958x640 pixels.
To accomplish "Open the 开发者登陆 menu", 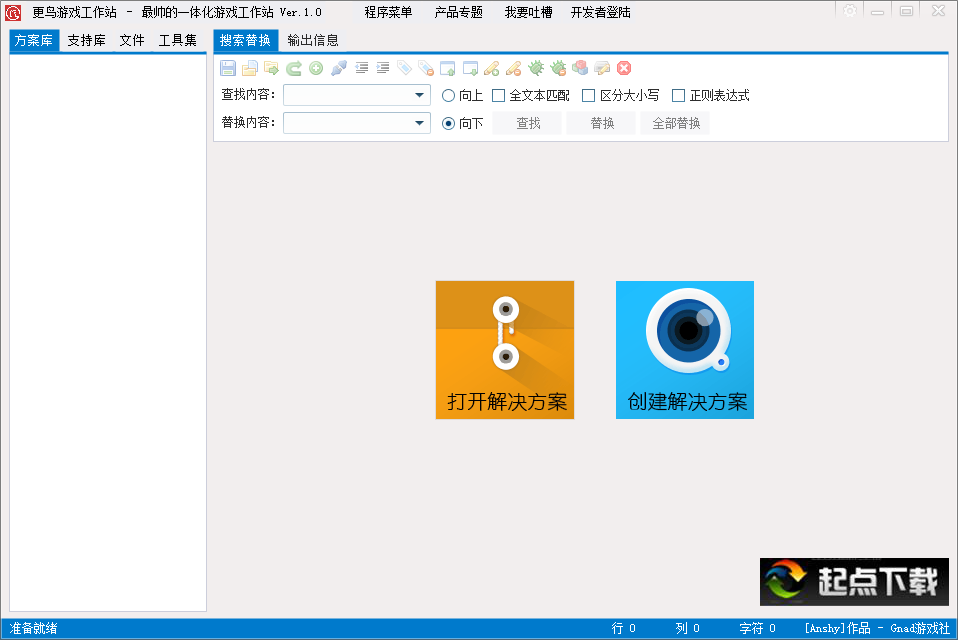I will (x=601, y=12).
